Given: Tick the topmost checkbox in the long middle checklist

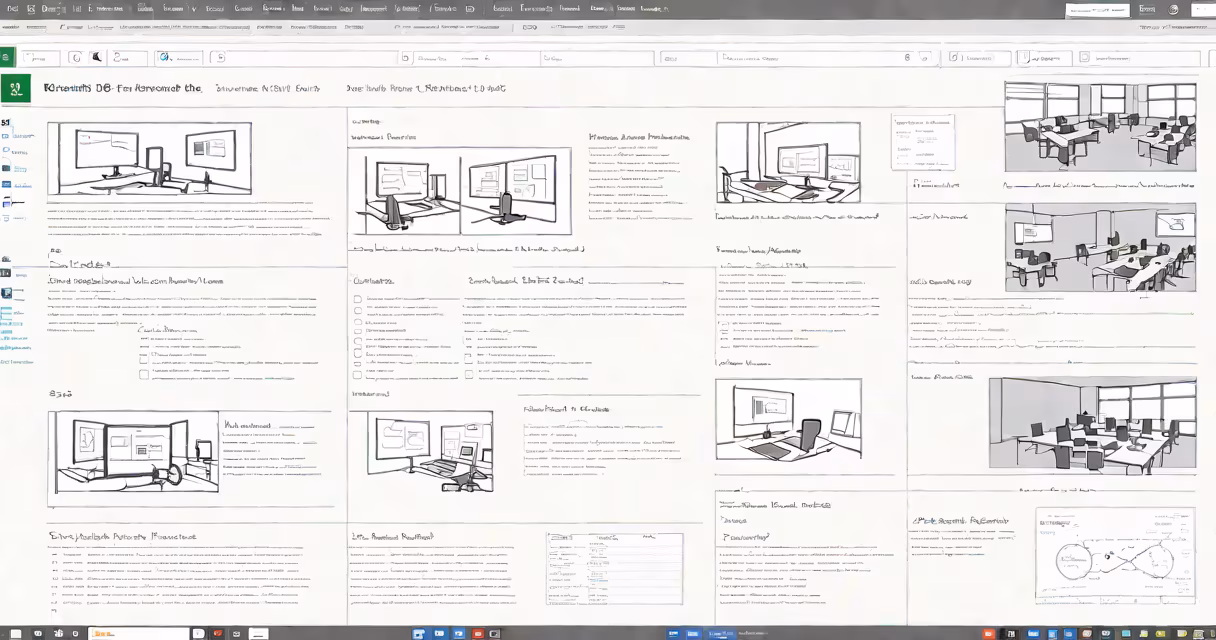Looking at the screenshot, I should 358,298.
